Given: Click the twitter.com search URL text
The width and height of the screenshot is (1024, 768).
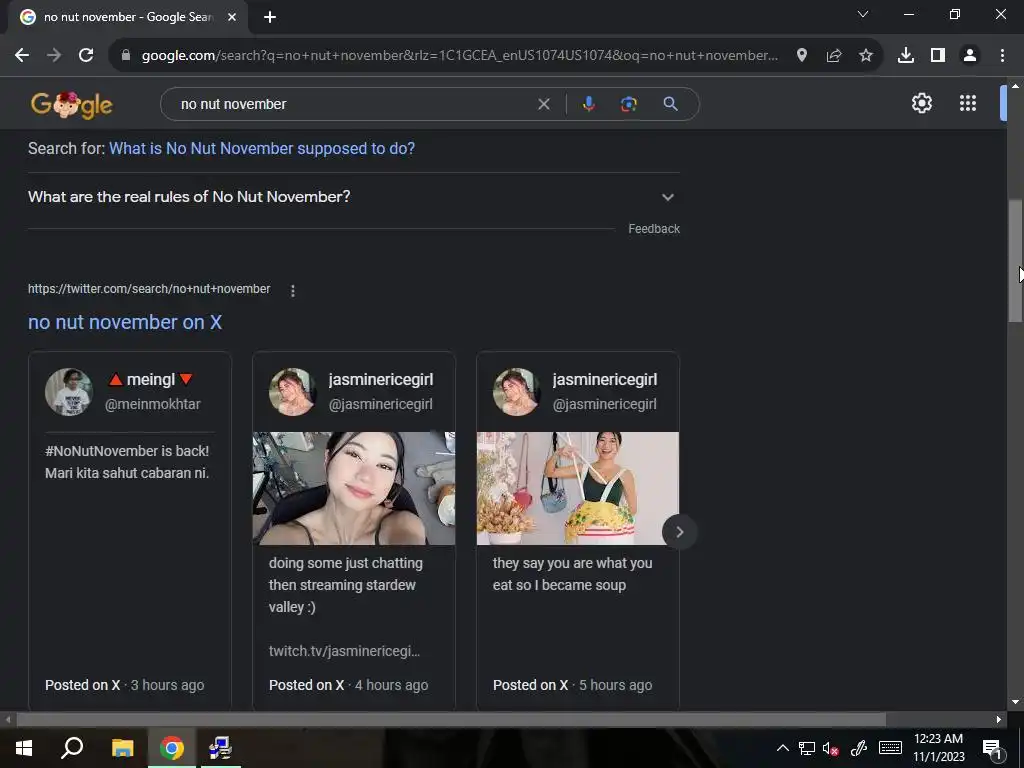Looking at the screenshot, I should (149, 289).
